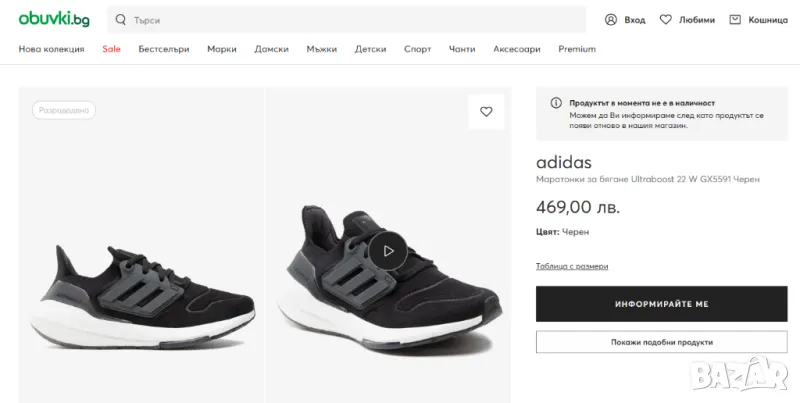Browse the Спорт category

[x=417, y=49]
